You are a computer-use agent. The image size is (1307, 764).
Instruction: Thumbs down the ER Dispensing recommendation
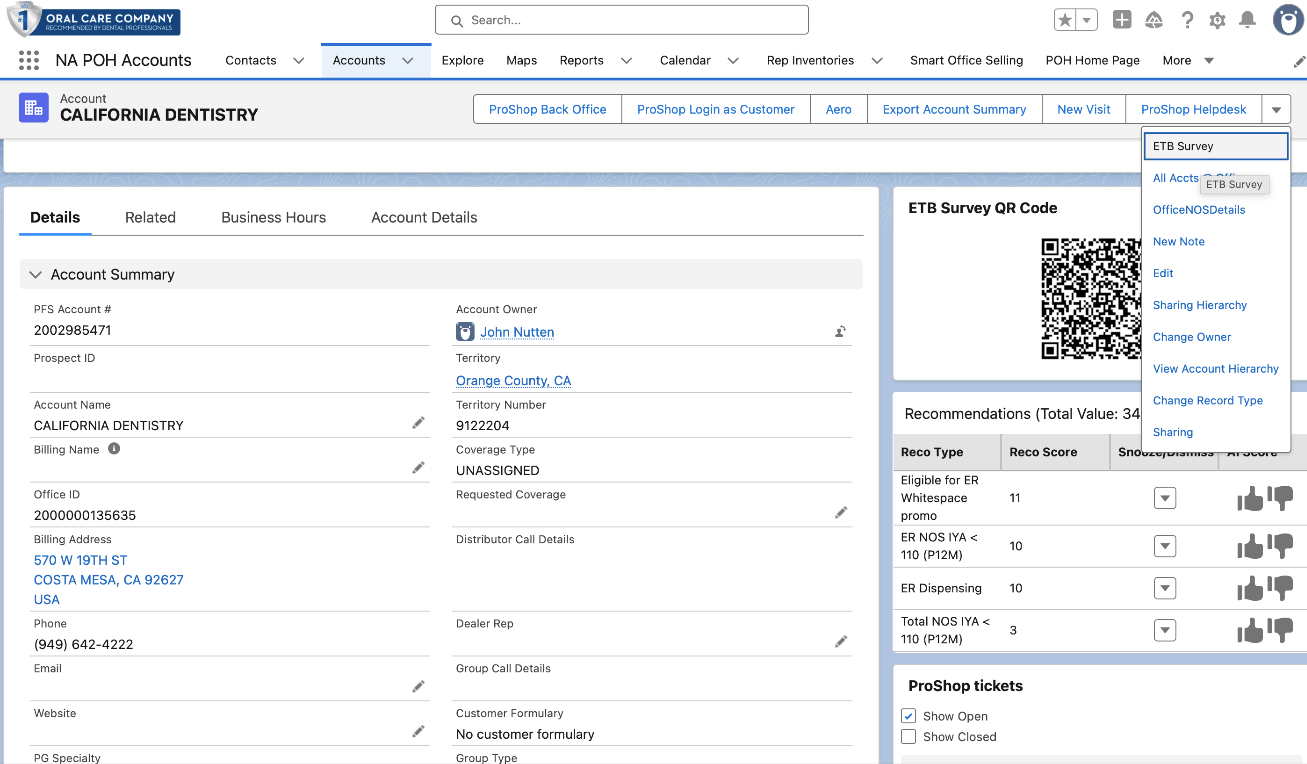tap(1280, 588)
